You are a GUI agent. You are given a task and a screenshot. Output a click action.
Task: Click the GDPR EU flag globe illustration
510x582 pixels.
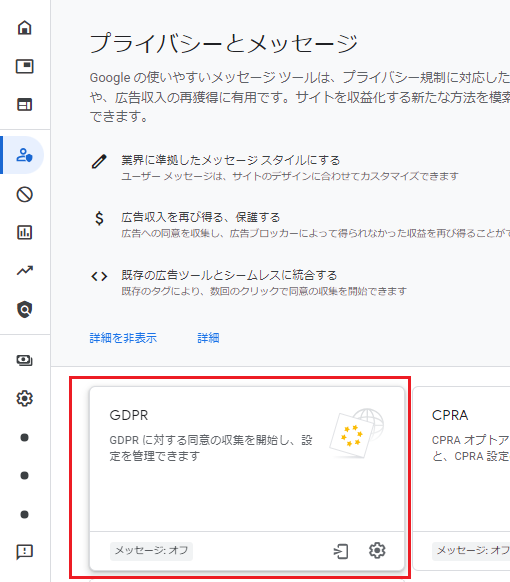pos(357,433)
